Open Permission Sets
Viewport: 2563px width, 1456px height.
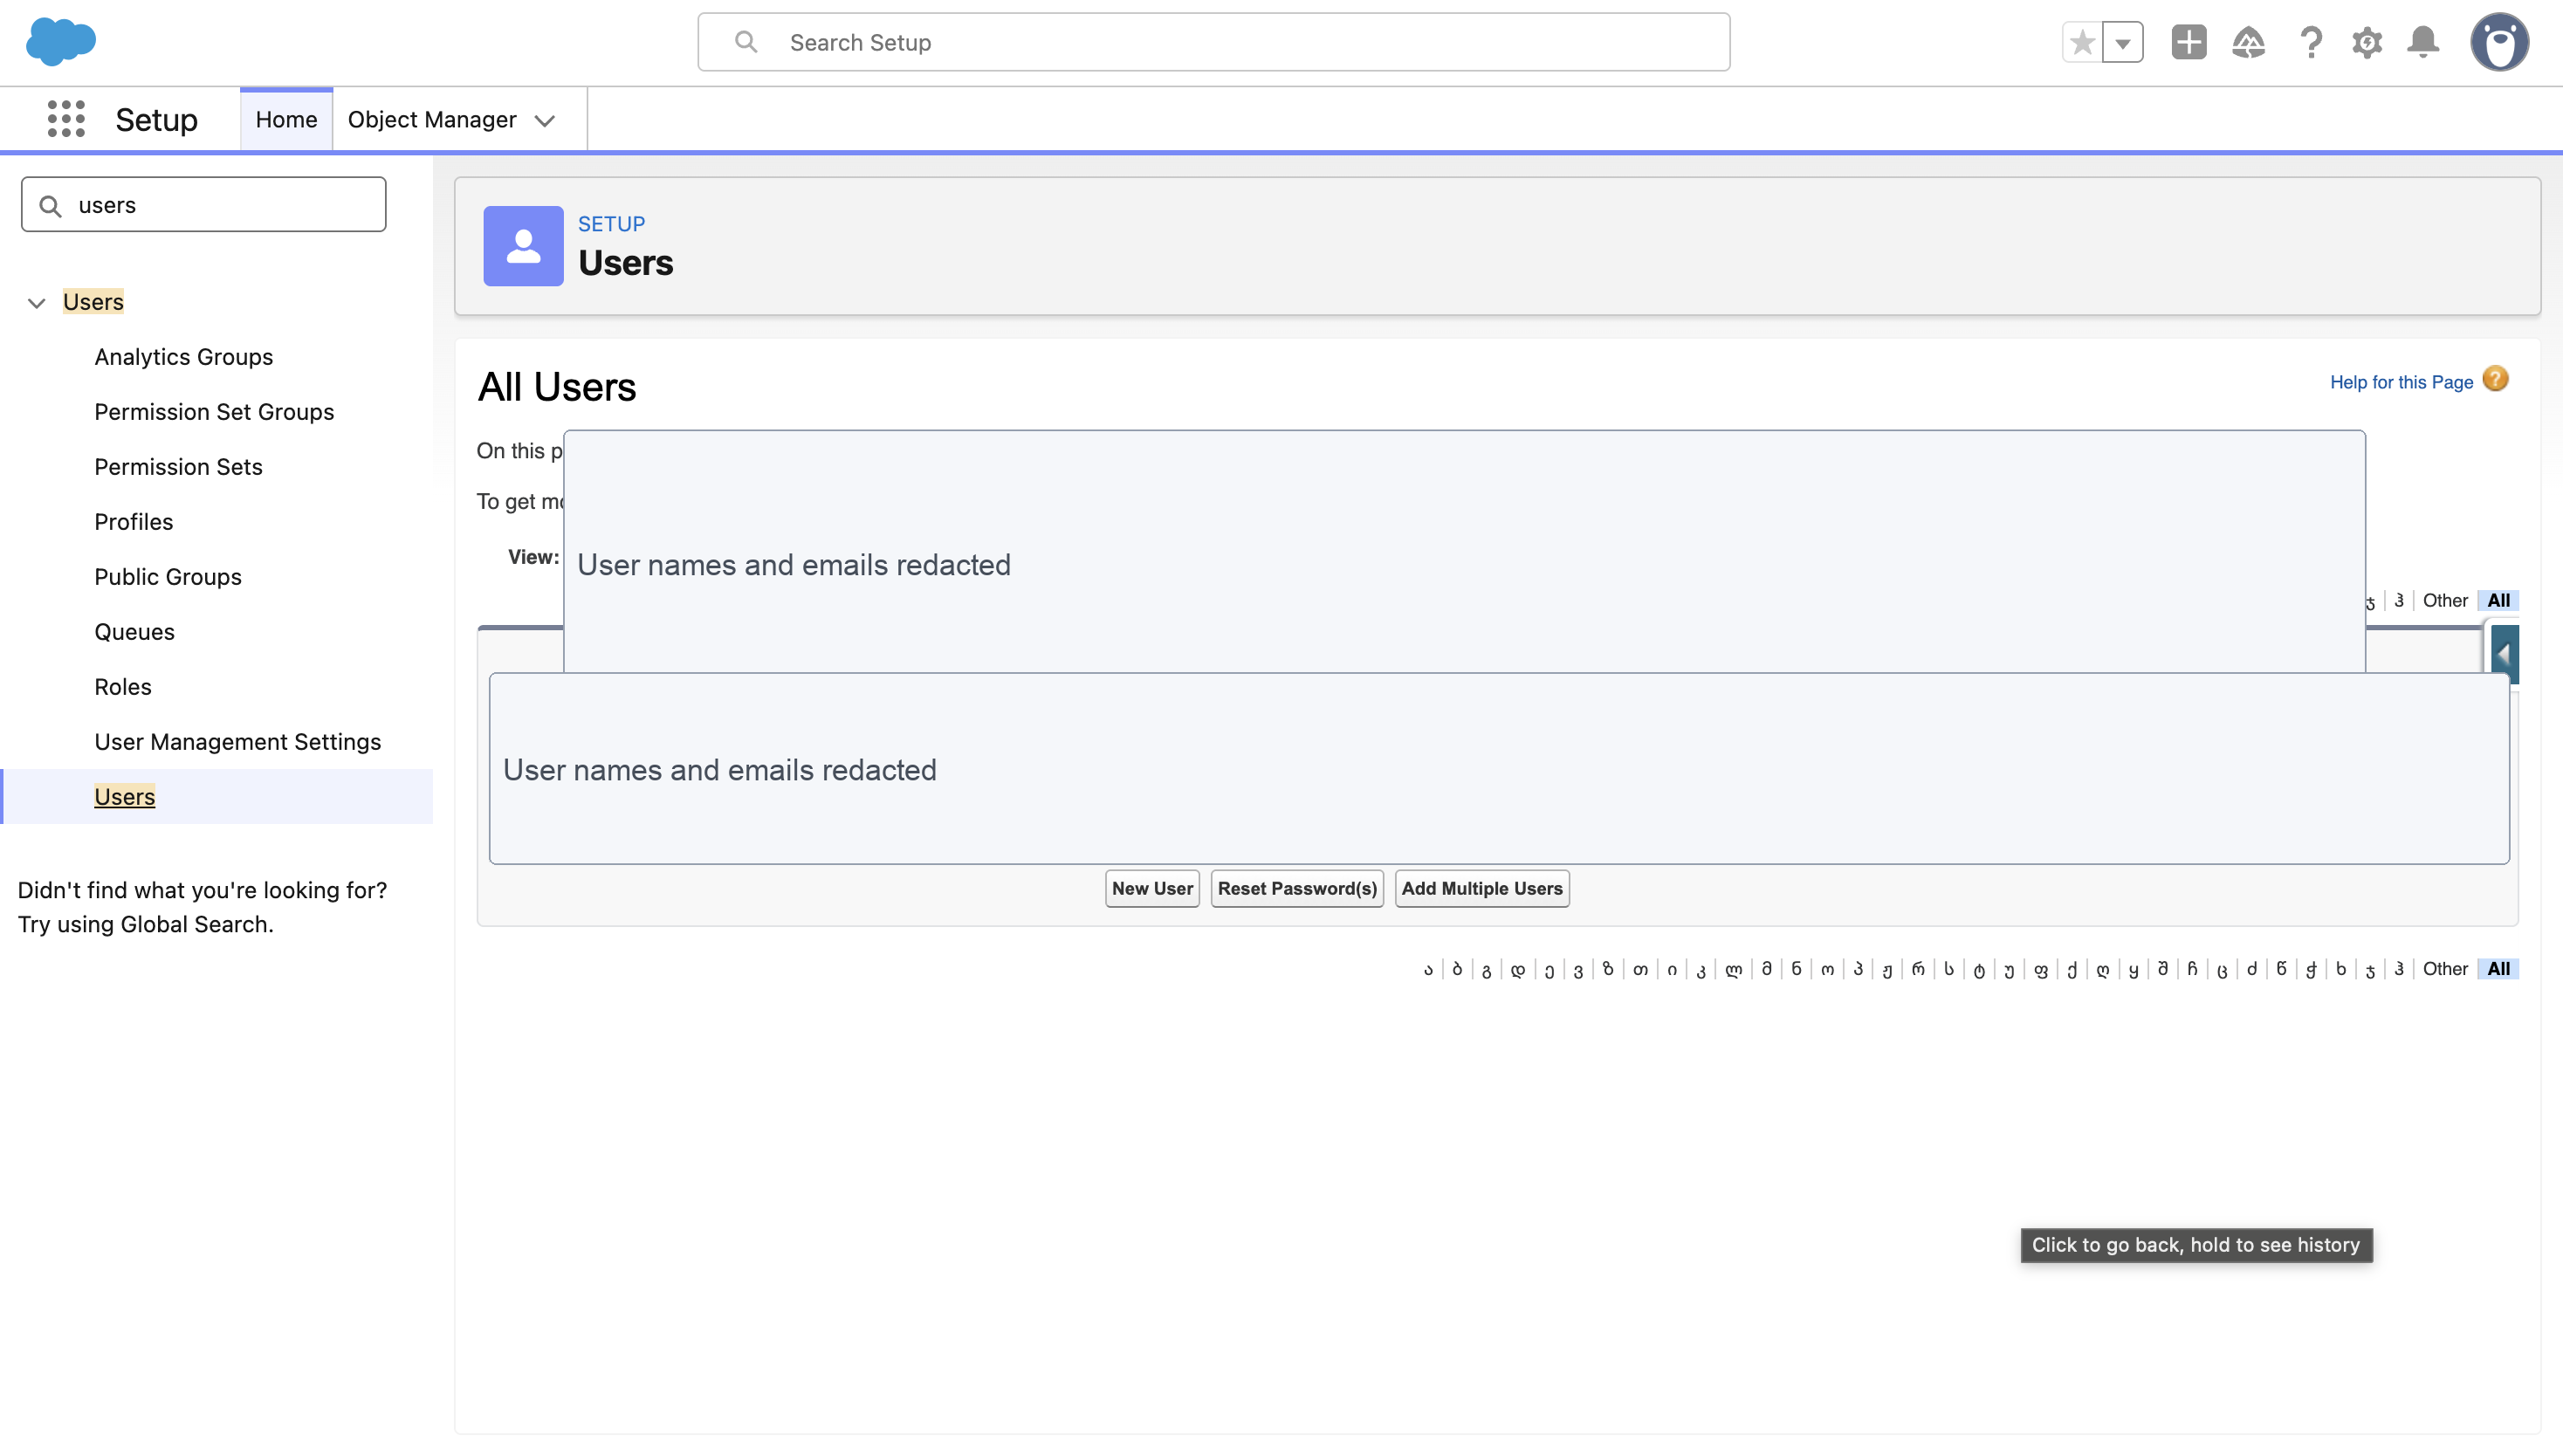pos(178,466)
